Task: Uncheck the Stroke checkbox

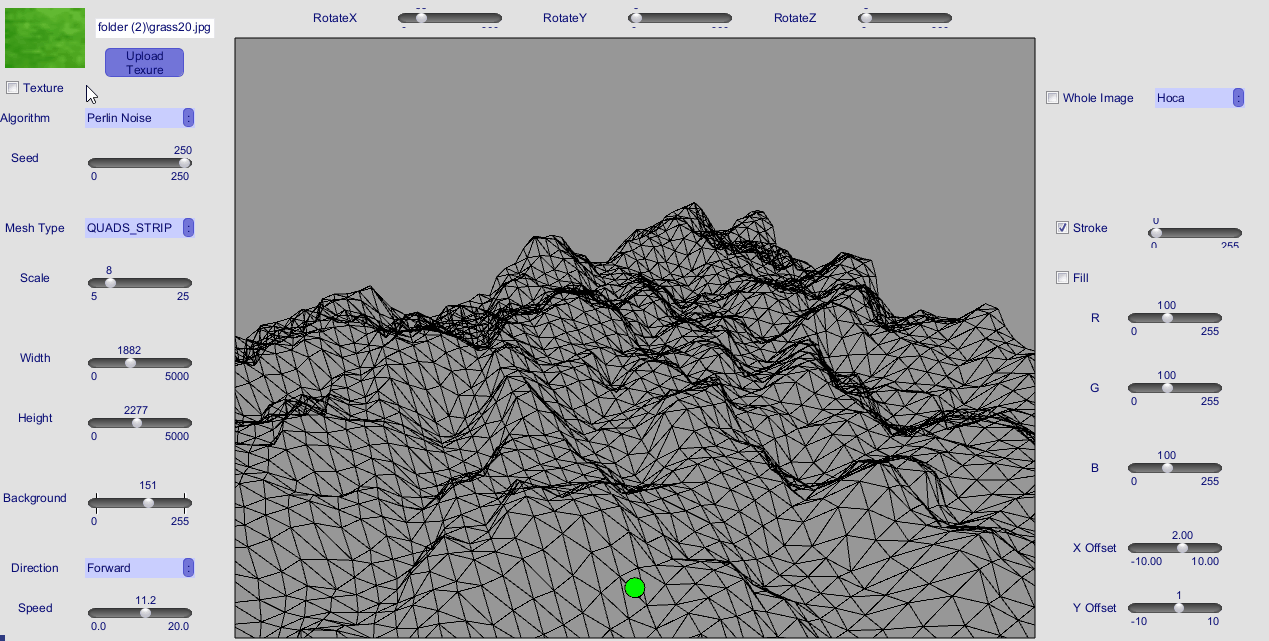Action: click(1062, 228)
